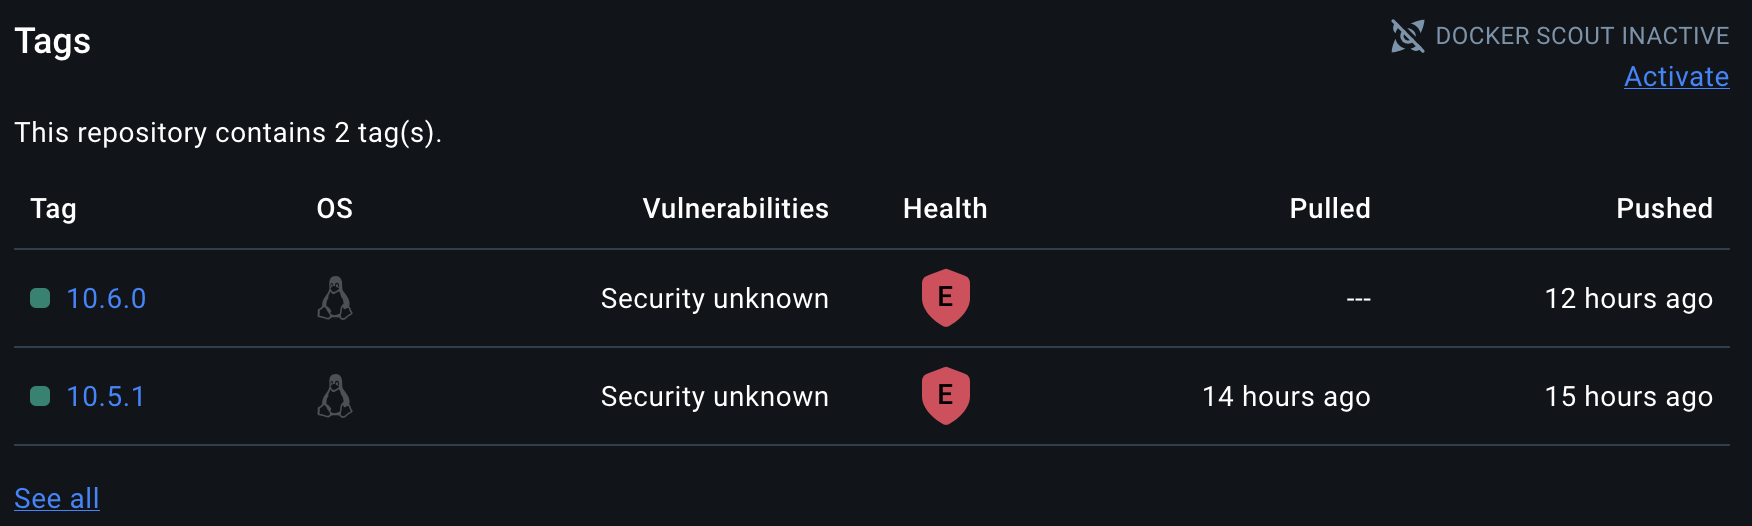Open the 10.5.1 tag link
The height and width of the screenshot is (526, 1752).
click(106, 396)
